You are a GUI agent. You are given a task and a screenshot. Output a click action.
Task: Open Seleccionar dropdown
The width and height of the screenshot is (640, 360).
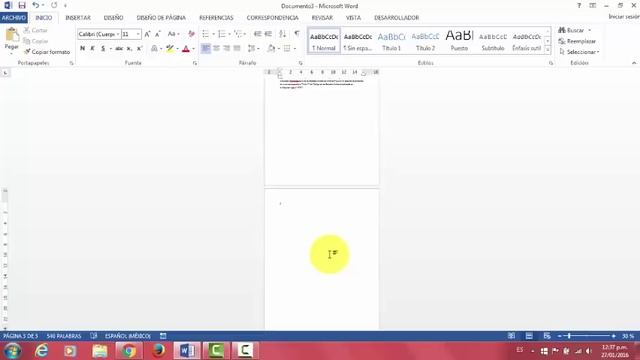(x=579, y=52)
